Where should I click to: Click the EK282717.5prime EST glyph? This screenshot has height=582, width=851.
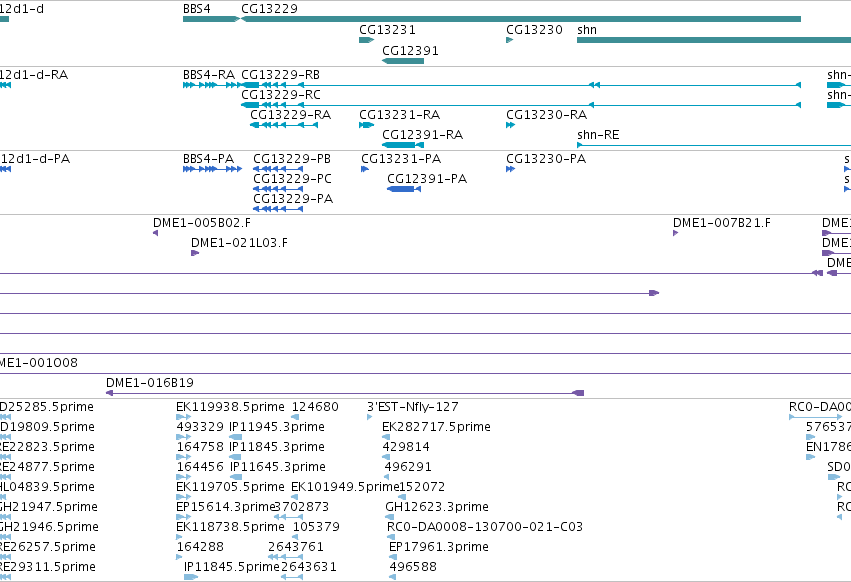point(386,436)
